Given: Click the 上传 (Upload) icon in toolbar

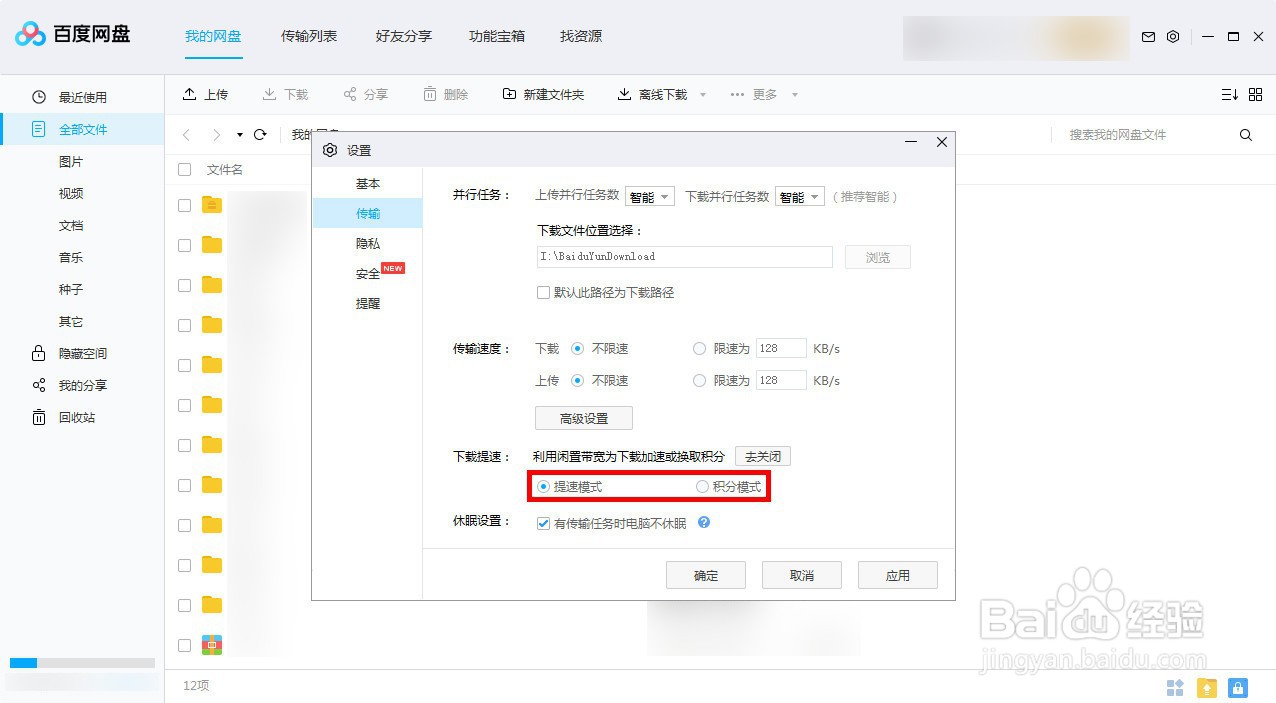Looking at the screenshot, I should (190, 94).
